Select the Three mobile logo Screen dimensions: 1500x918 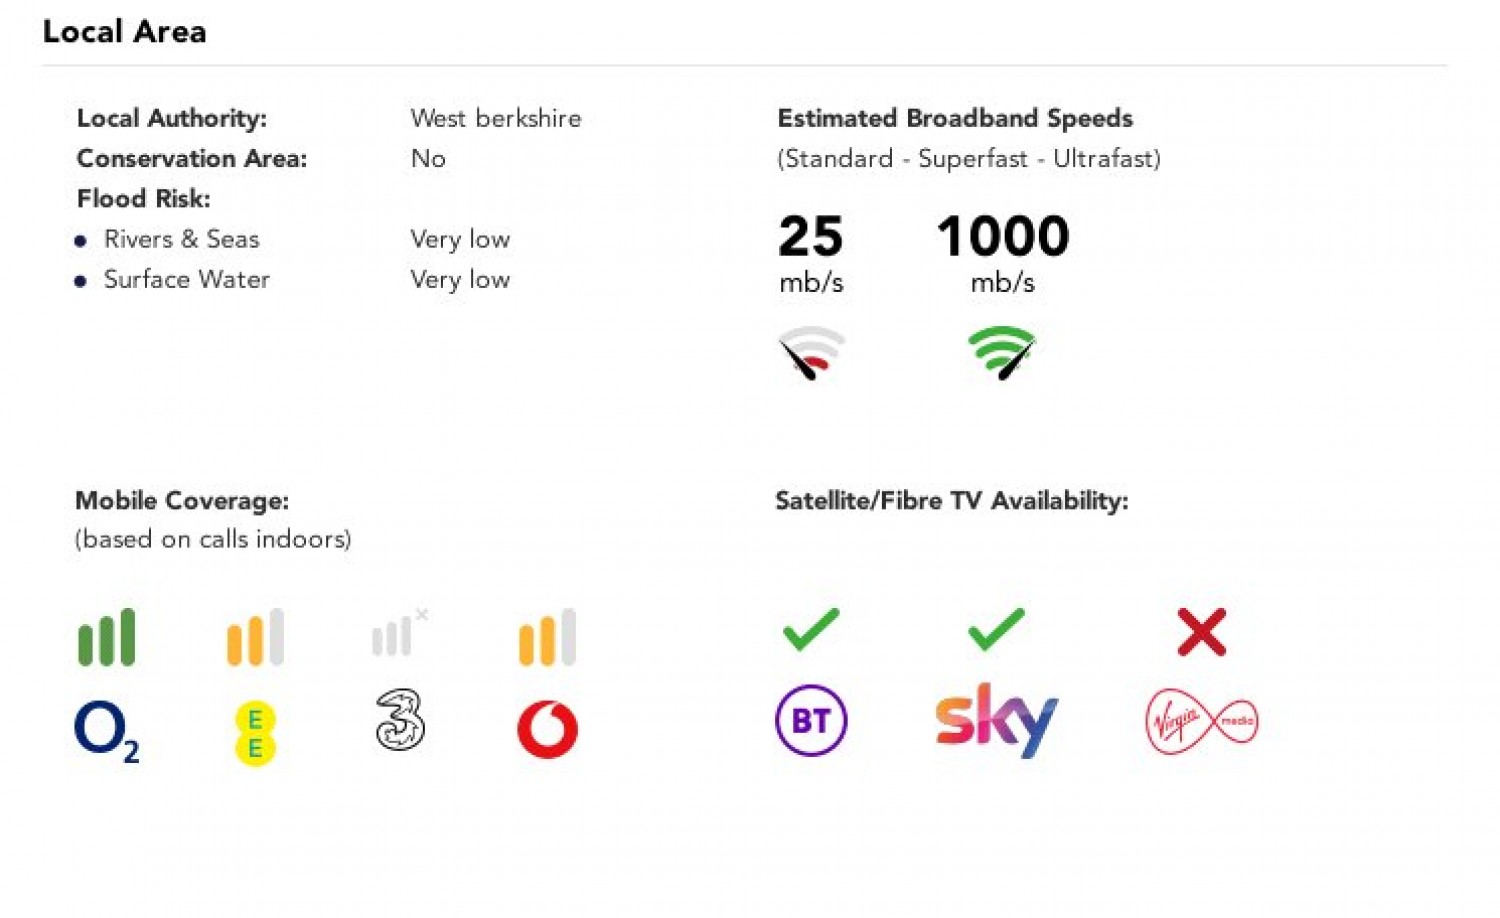click(400, 720)
